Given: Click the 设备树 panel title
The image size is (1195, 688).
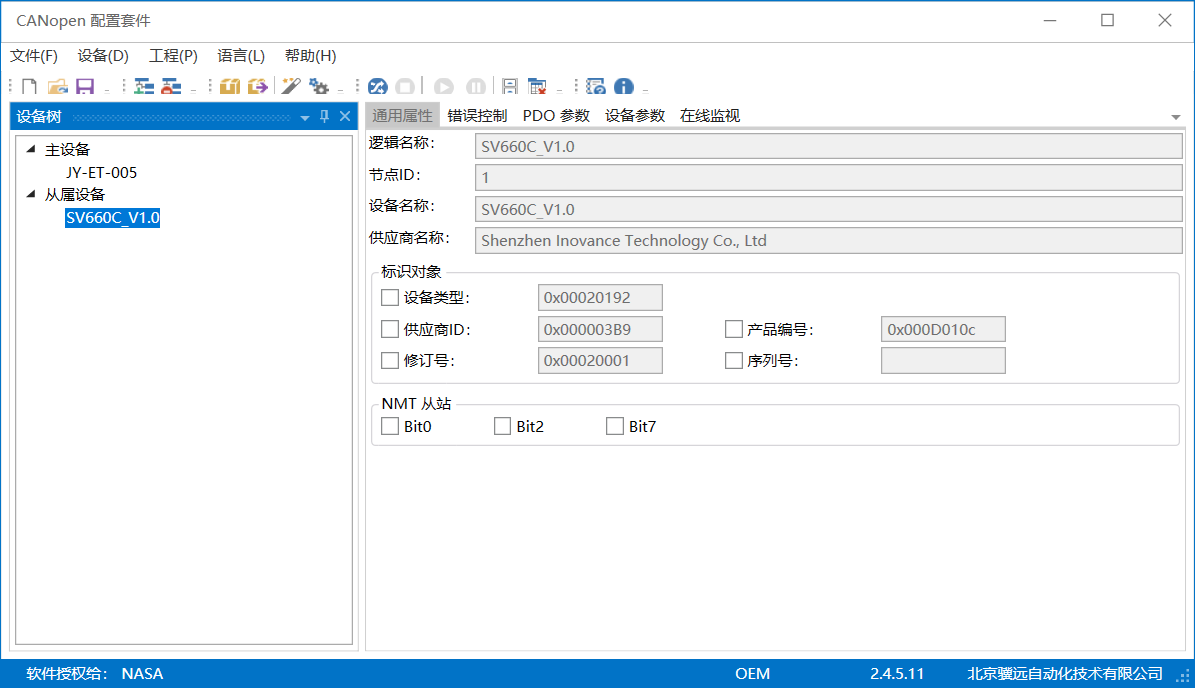Looking at the screenshot, I should [x=39, y=117].
